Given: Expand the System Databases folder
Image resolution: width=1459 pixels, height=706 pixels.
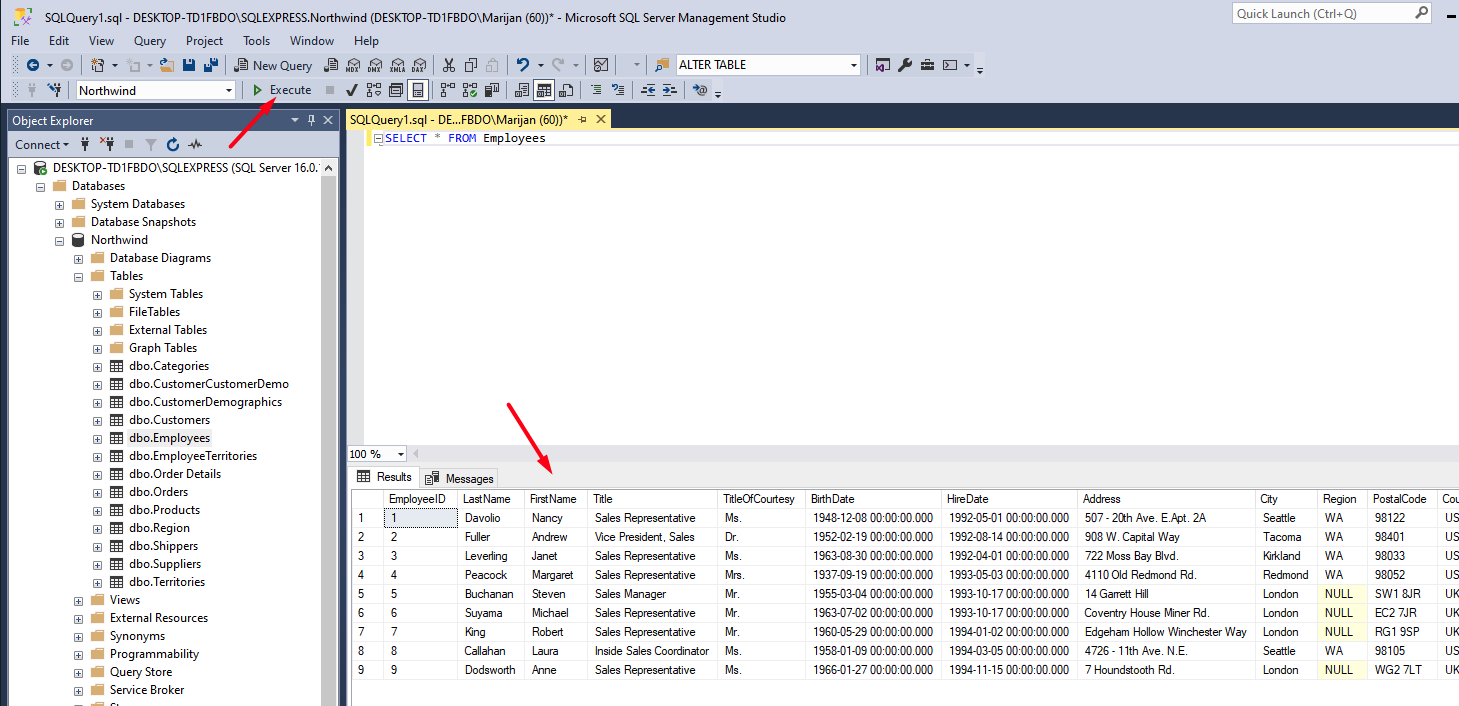Looking at the screenshot, I should (x=60, y=204).
